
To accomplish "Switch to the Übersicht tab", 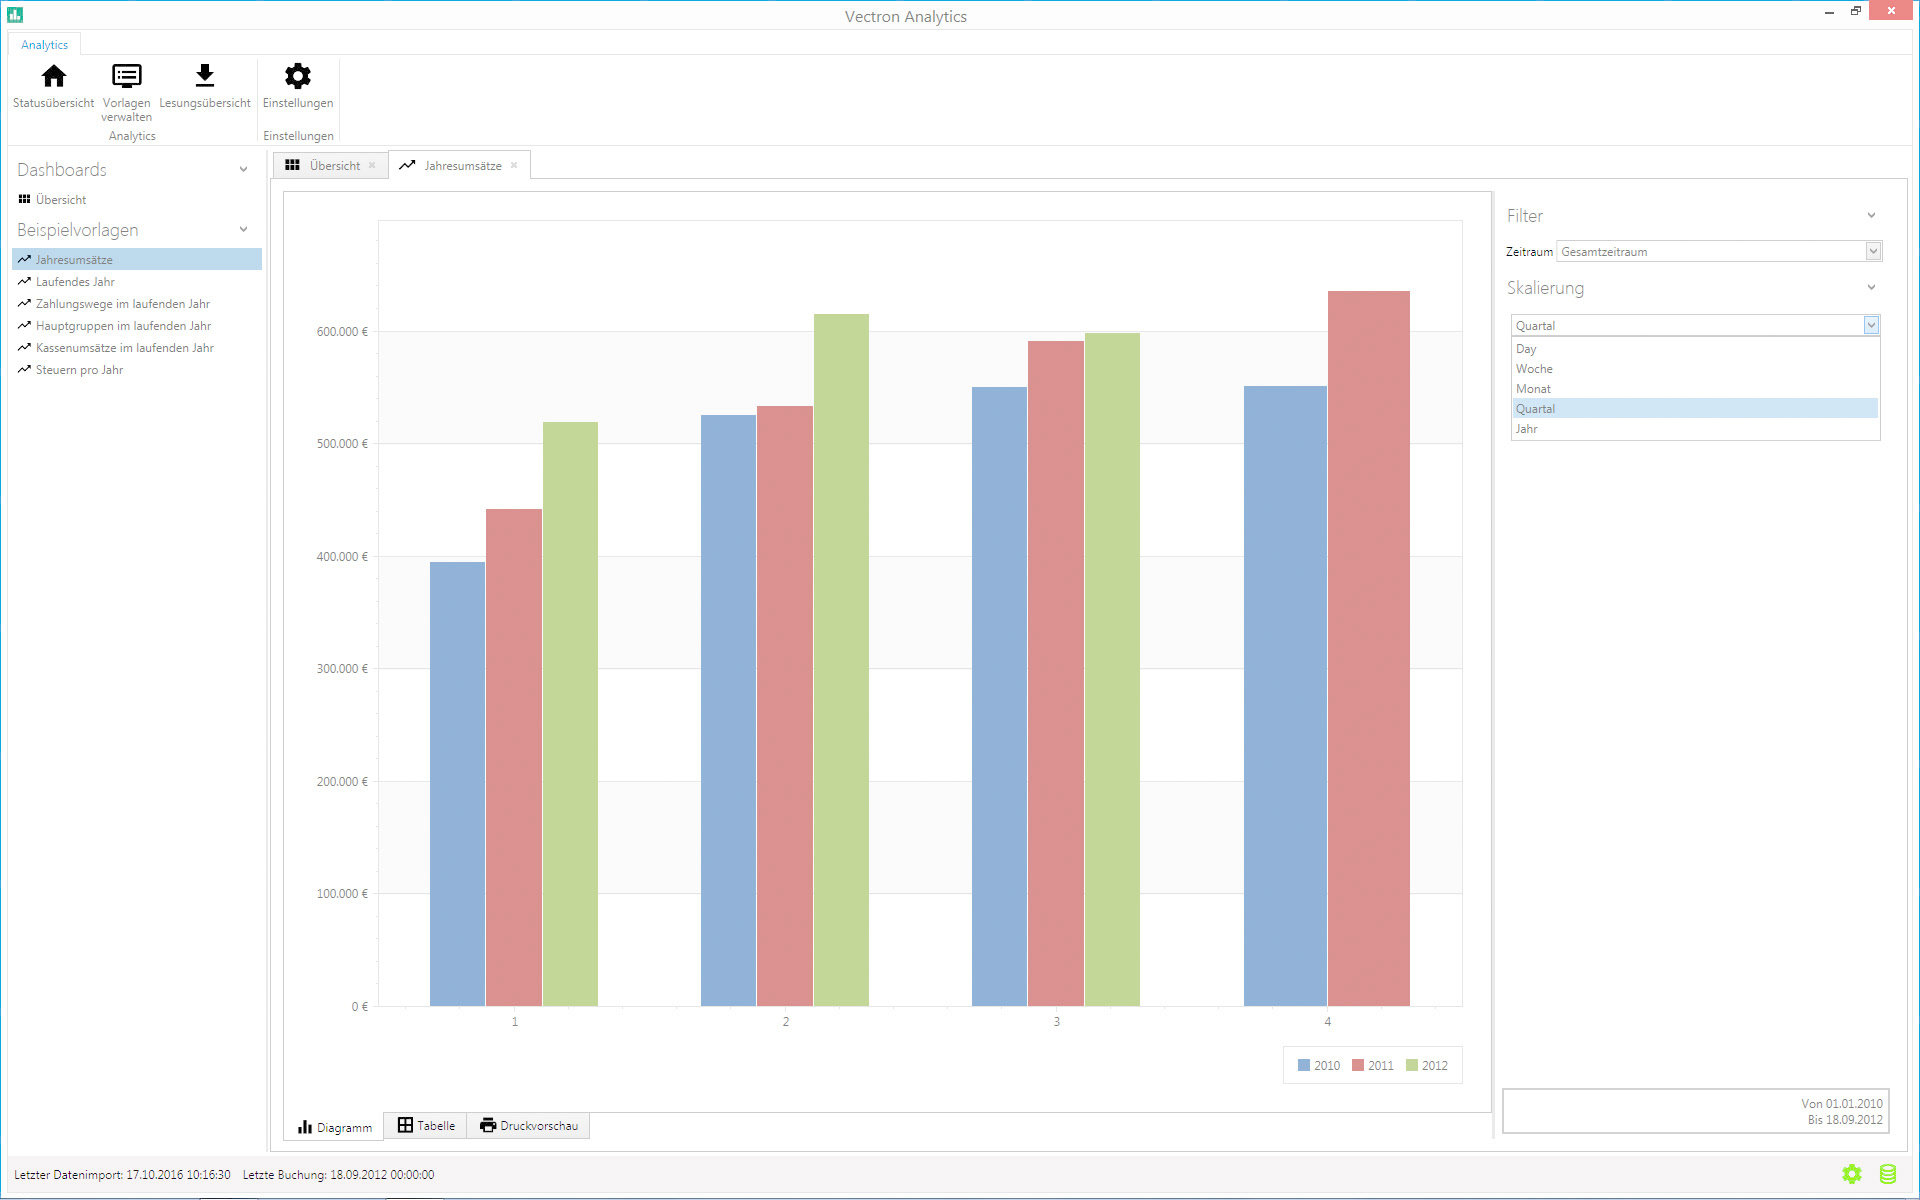I will pyautogui.click(x=334, y=166).
